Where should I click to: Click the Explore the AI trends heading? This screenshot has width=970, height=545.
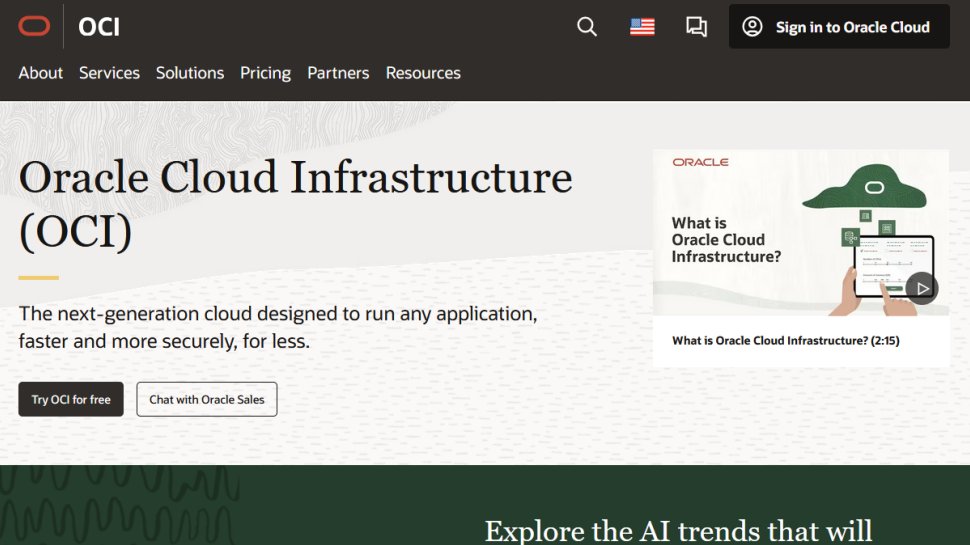click(x=678, y=531)
